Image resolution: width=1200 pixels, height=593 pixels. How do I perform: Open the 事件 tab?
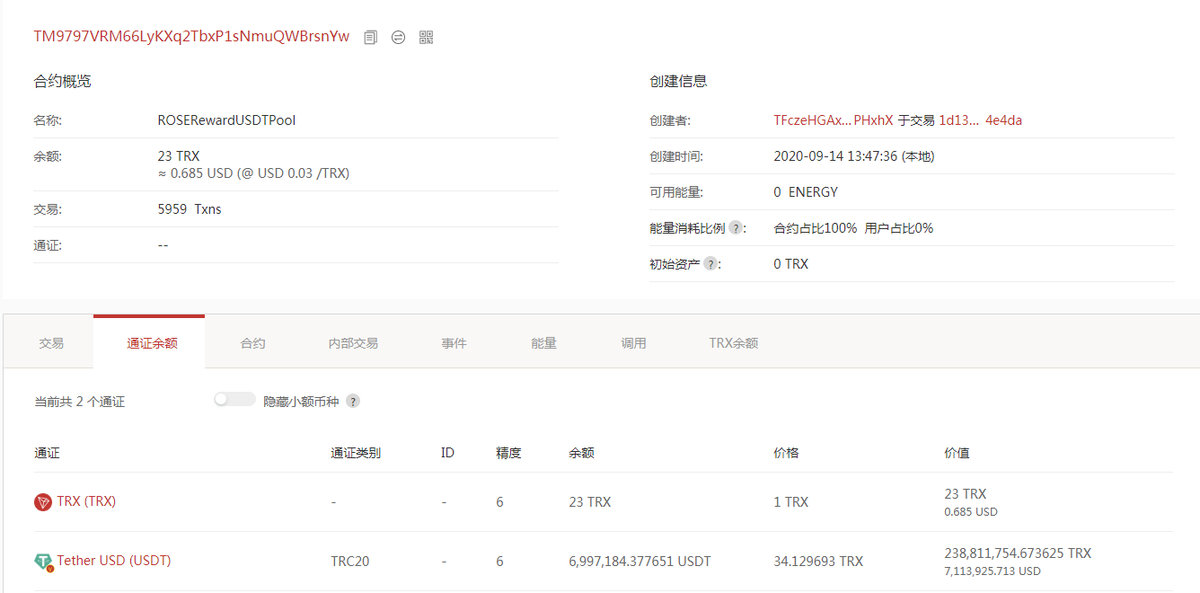454,343
